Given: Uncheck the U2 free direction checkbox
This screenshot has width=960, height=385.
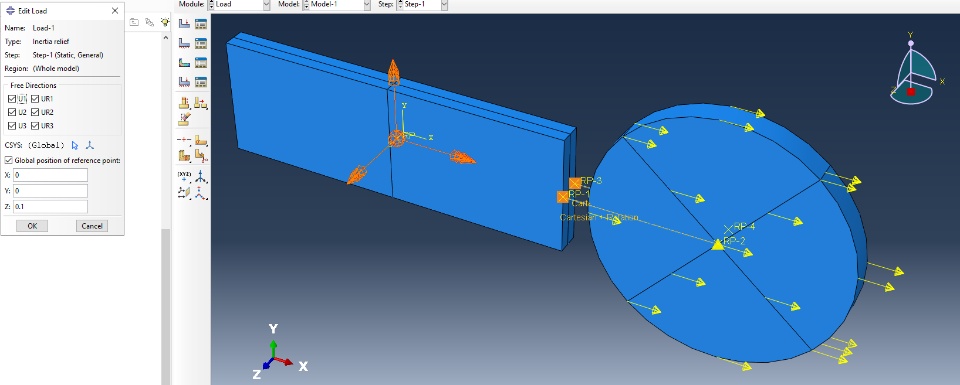Looking at the screenshot, I should tap(12, 112).
